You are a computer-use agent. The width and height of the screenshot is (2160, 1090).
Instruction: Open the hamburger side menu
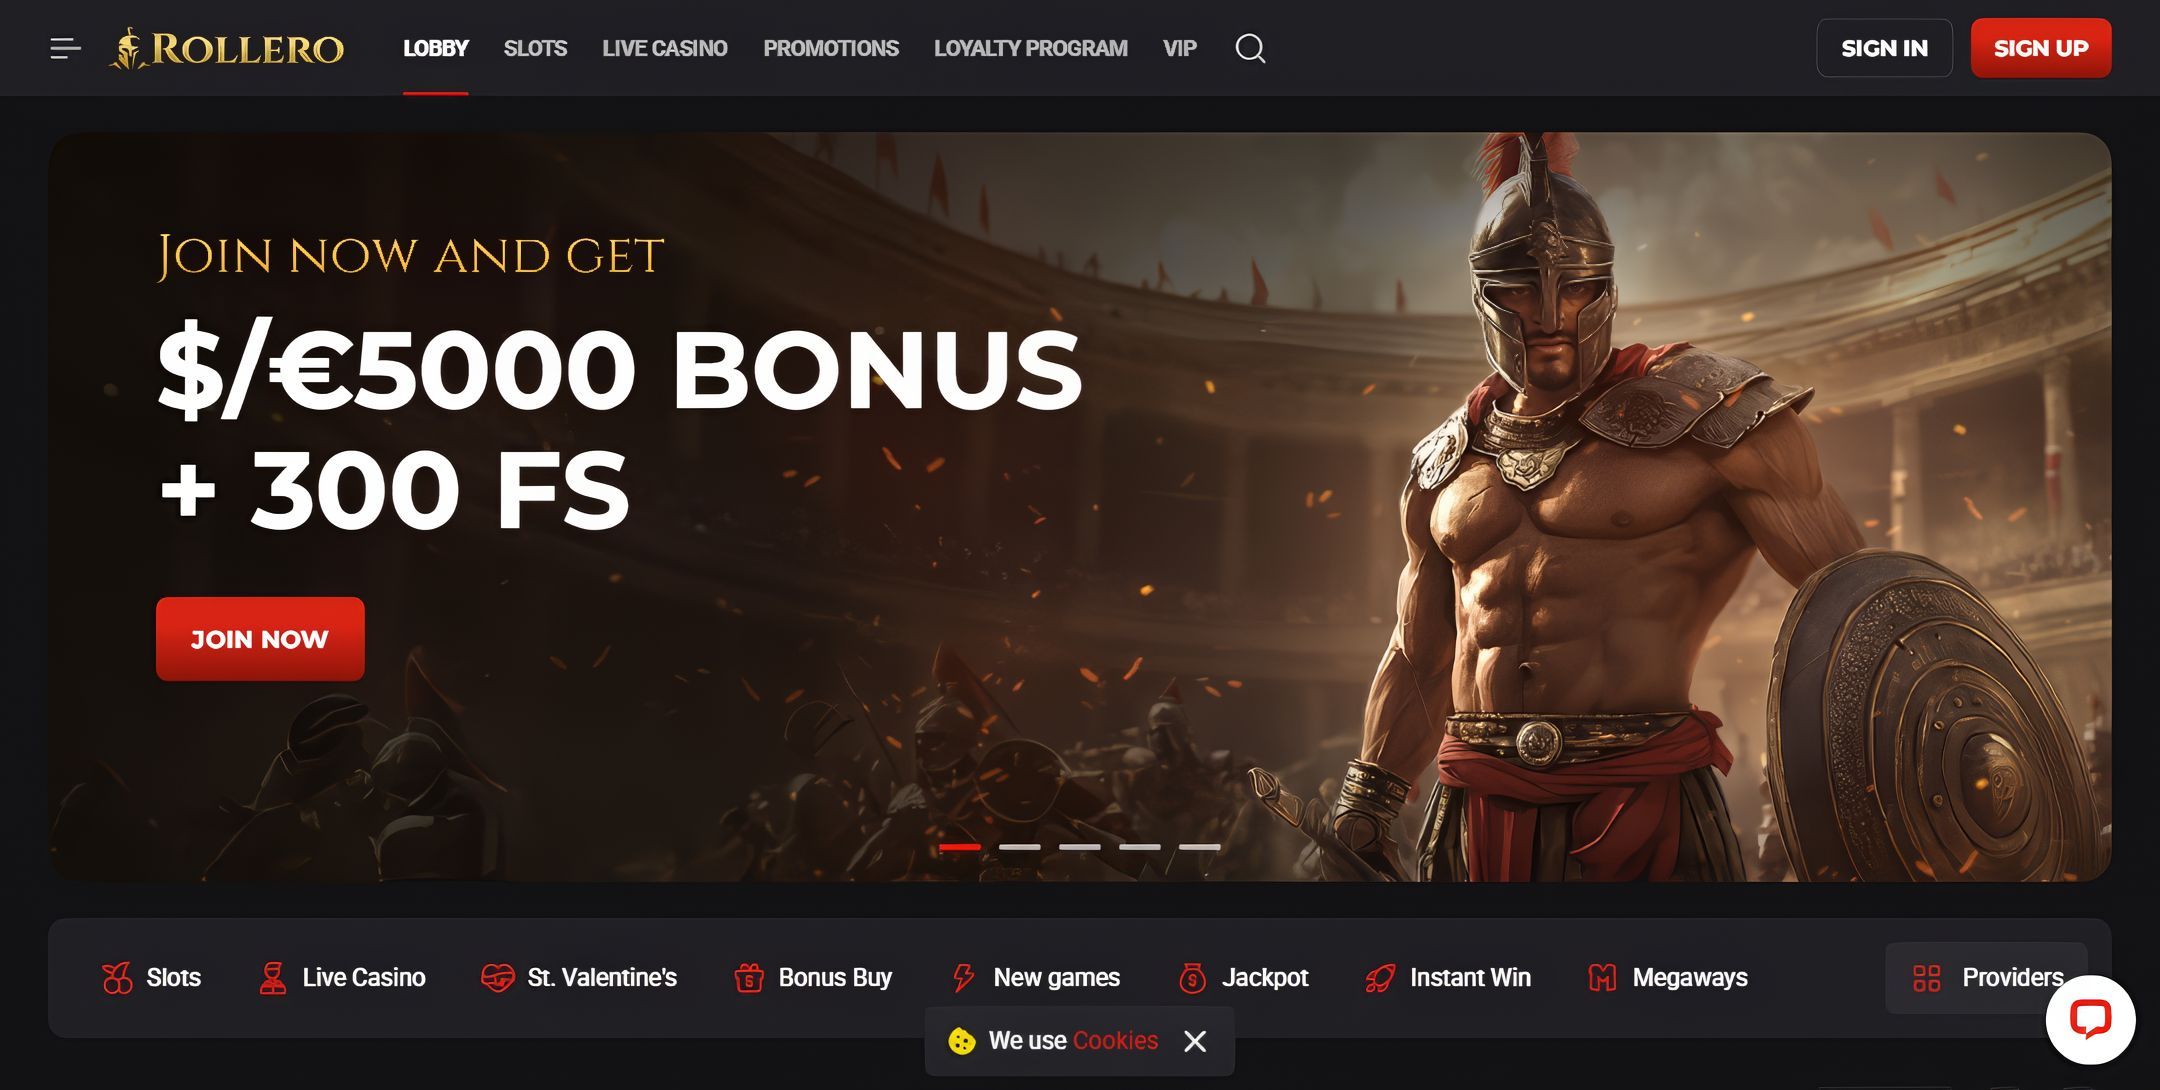coord(65,48)
